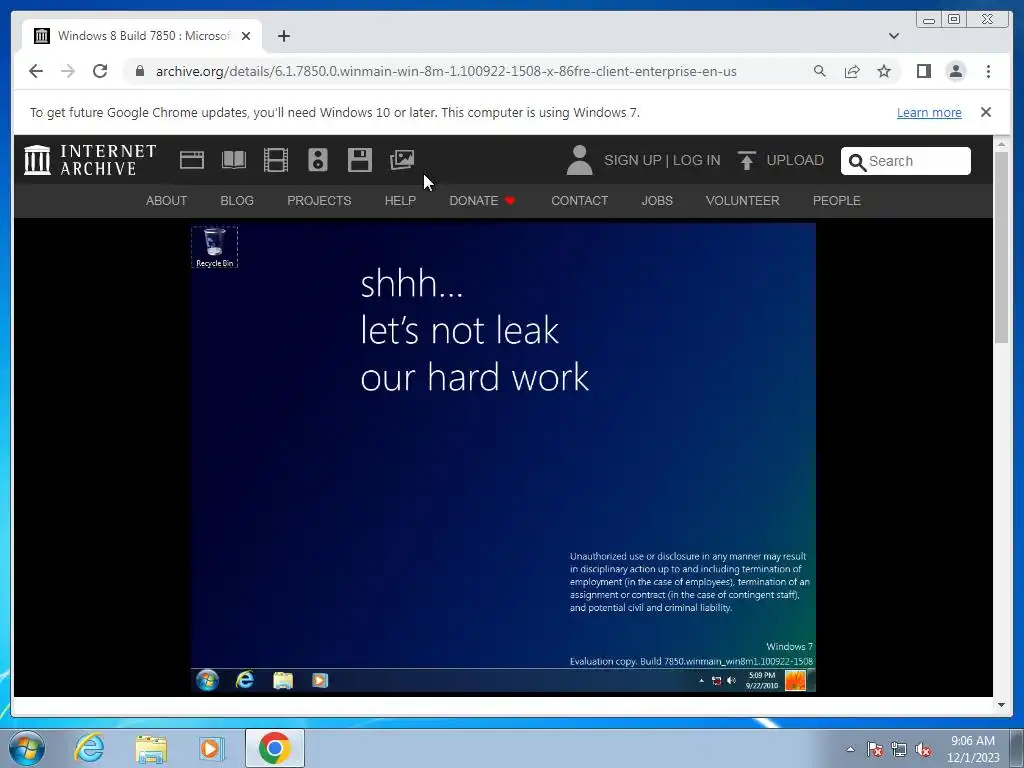Click the address bar URL
This screenshot has height=768, width=1024.
[x=446, y=71]
